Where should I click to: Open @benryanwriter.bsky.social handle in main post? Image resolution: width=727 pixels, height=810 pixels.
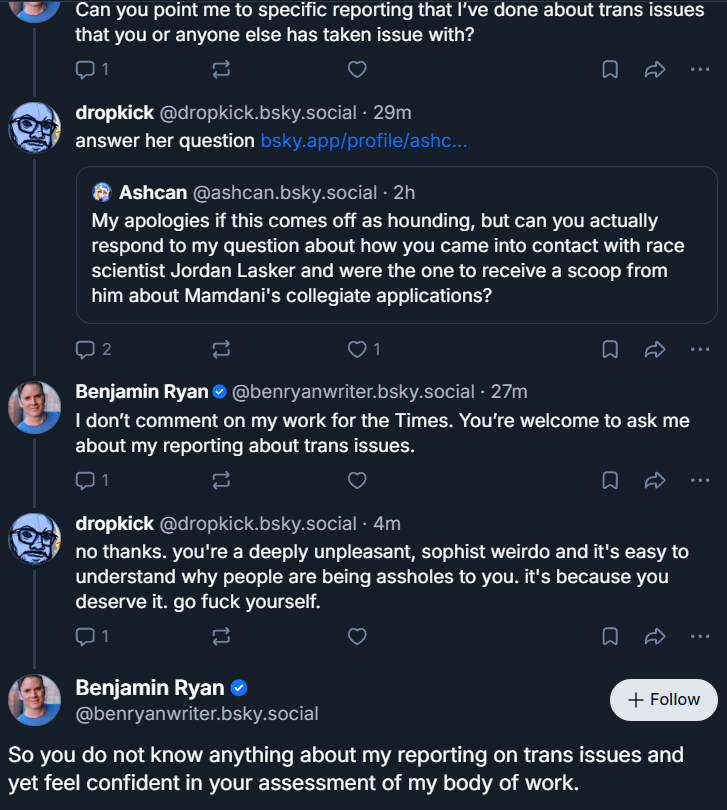(197, 714)
